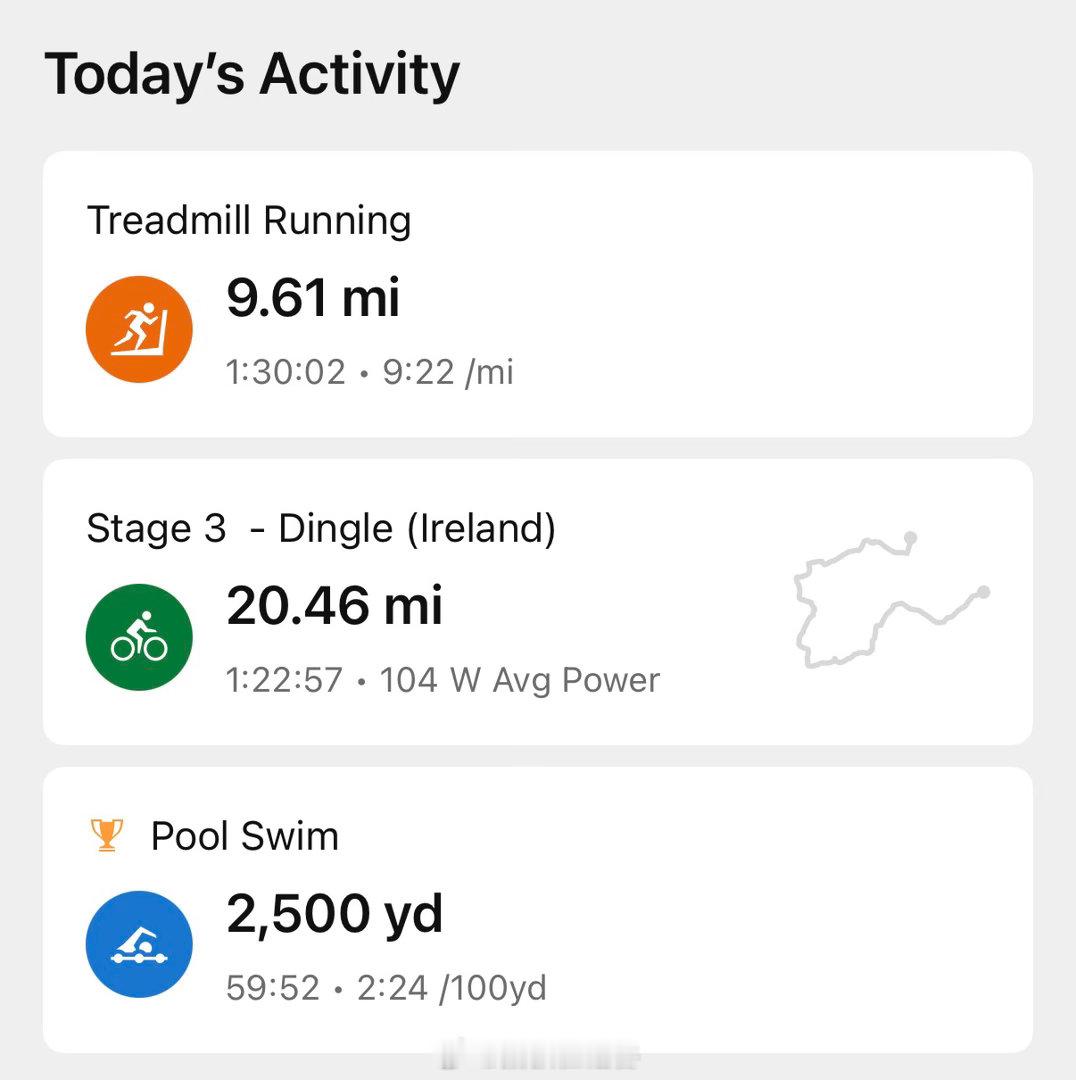Click the 104 W Avg Power stat

point(520,681)
